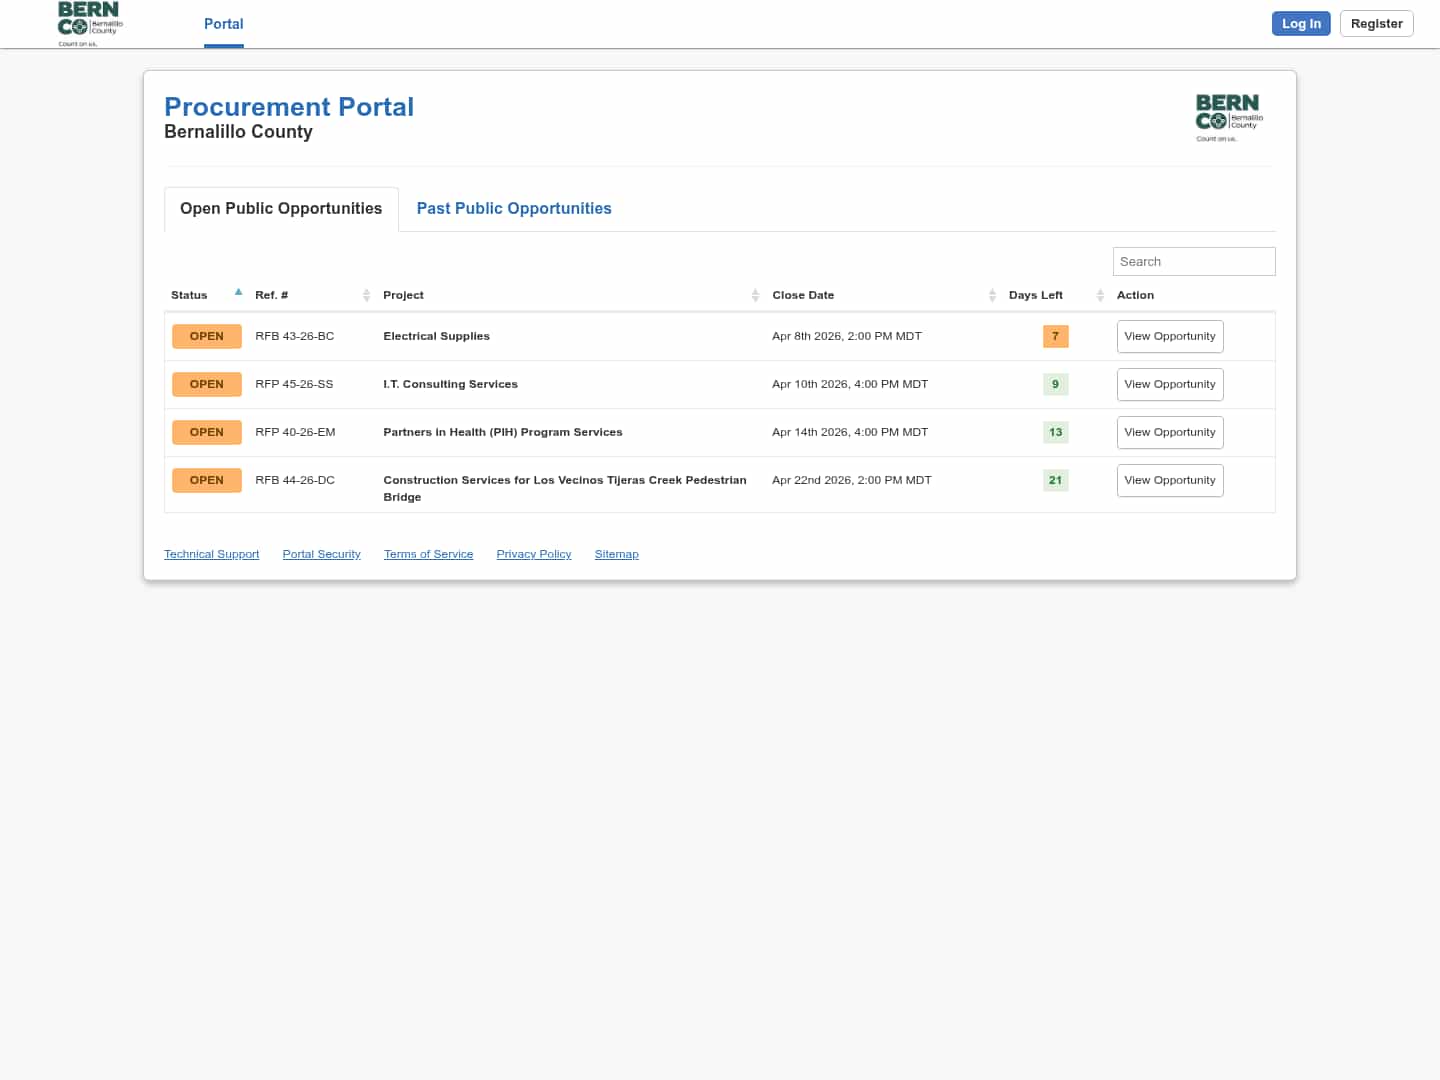Click the Register button

[1376, 24]
